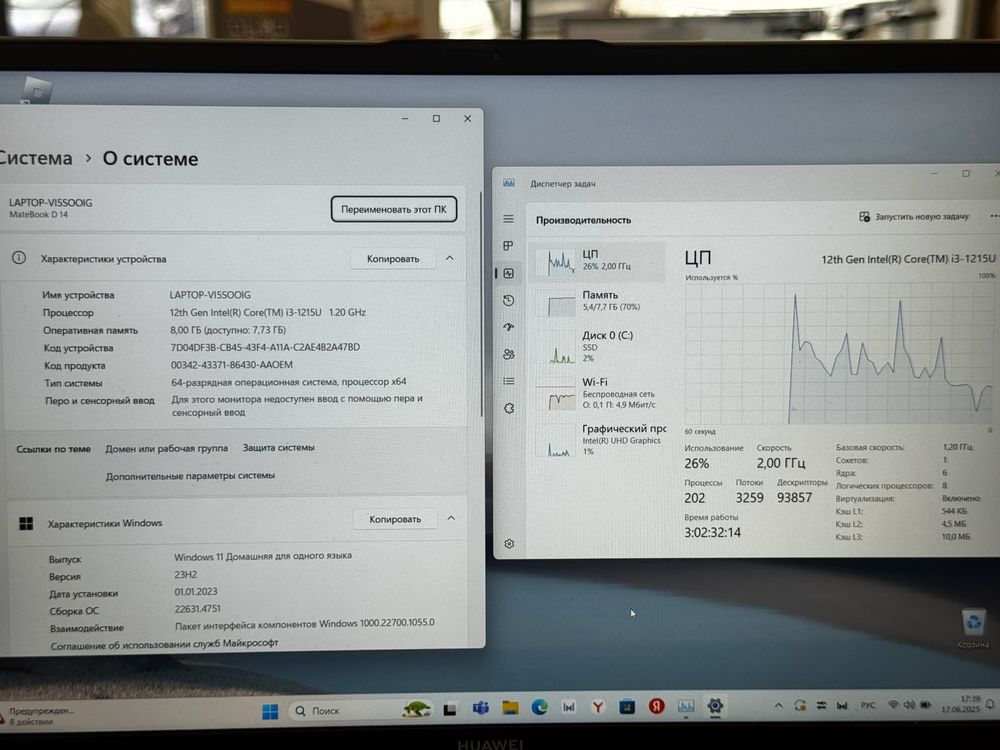Image resolution: width=1000 pixels, height=750 pixels.
Task: Click uptime value 3:02:32:14
Action: [x=712, y=533]
